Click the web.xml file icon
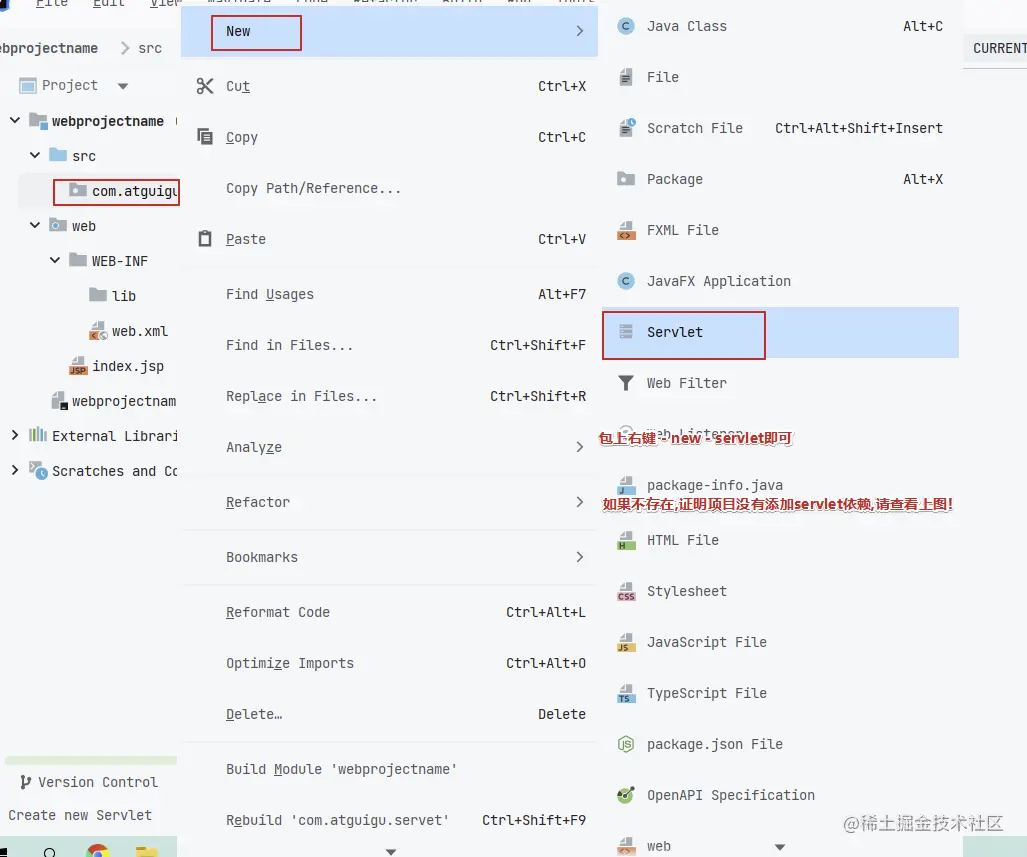 click(x=98, y=331)
